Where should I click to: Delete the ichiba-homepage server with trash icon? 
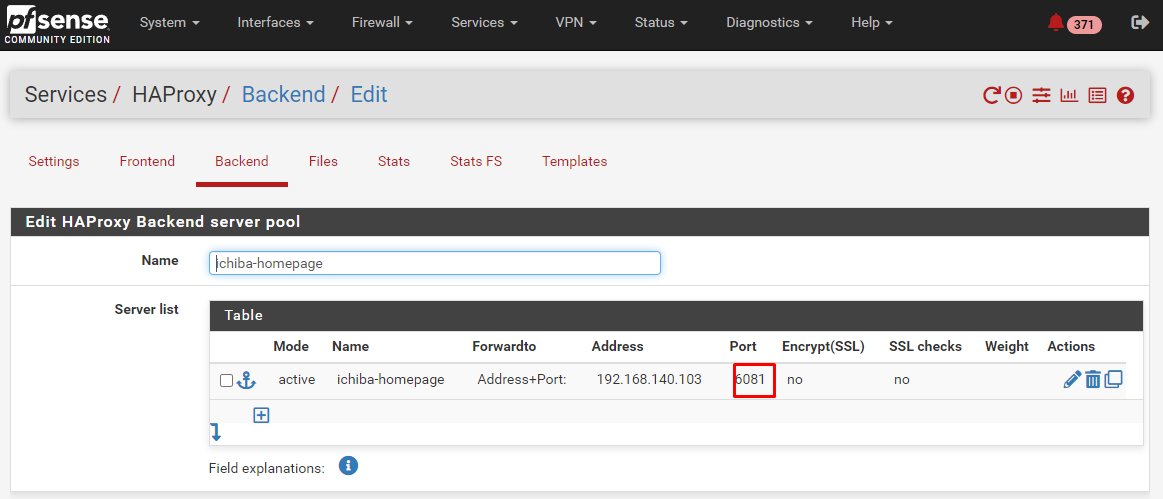click(1093, 380)
